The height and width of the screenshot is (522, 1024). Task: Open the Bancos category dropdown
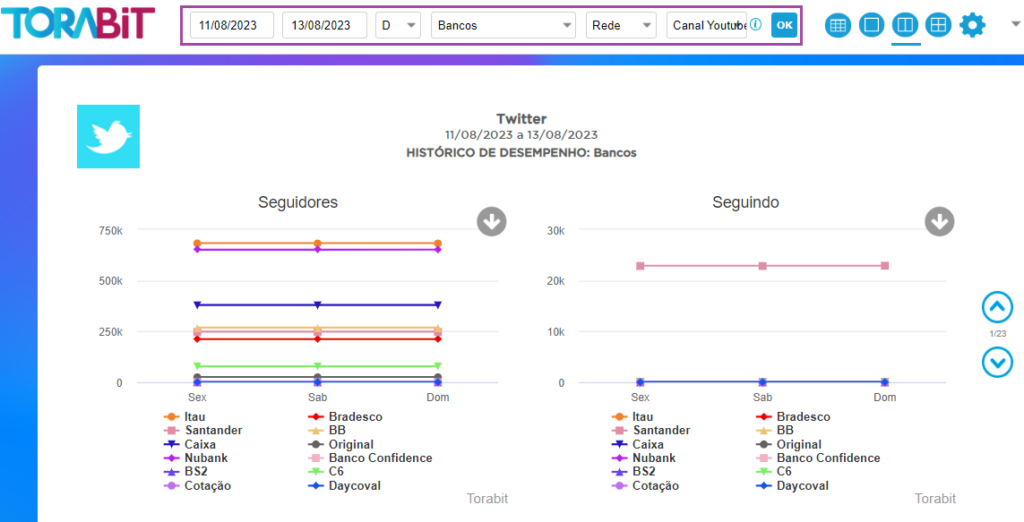[503, 25]
